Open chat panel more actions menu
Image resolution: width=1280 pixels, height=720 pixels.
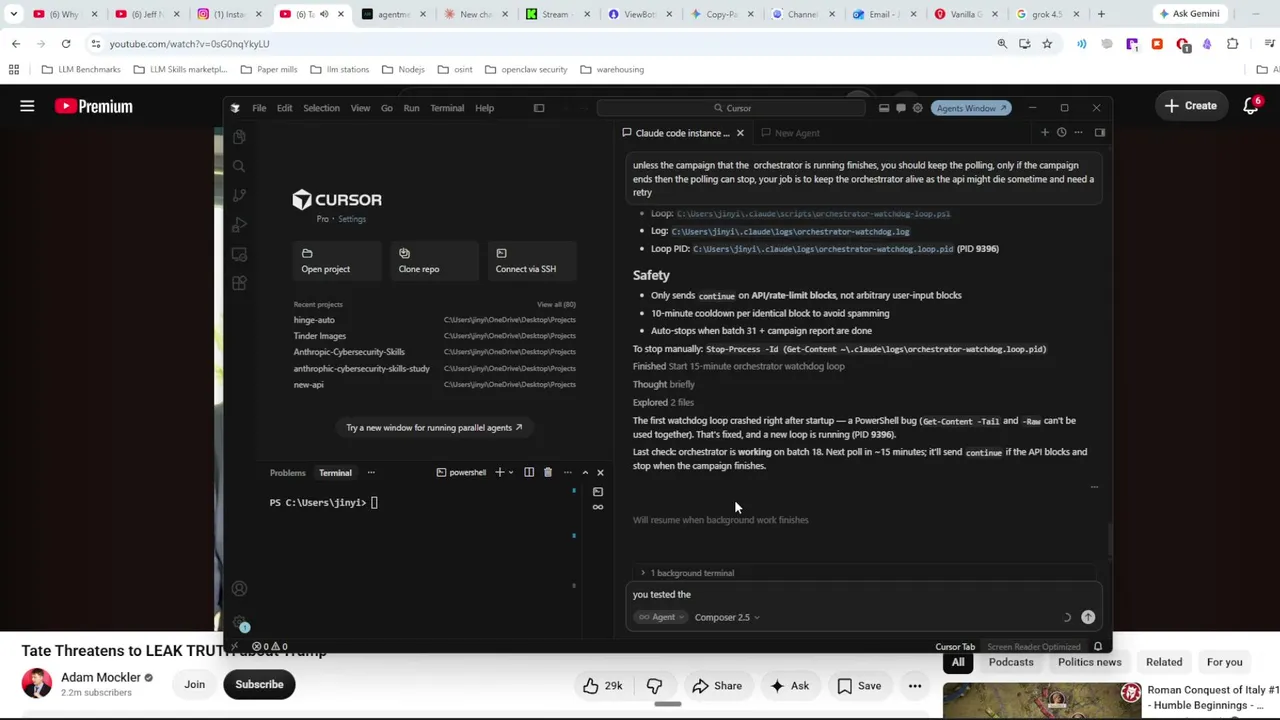coord(1078,133)
